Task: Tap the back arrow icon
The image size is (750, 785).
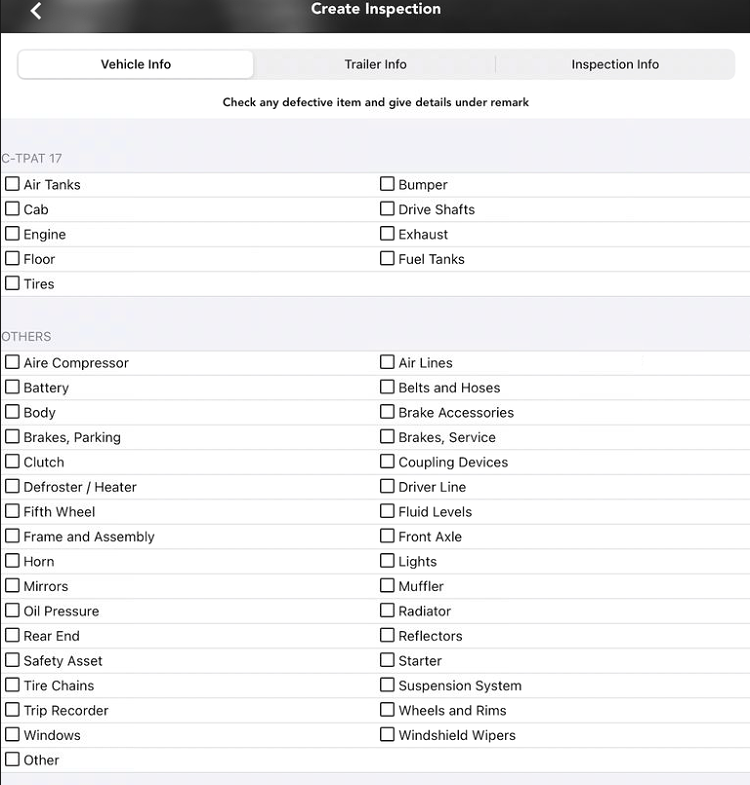Action: pos(37,11)
